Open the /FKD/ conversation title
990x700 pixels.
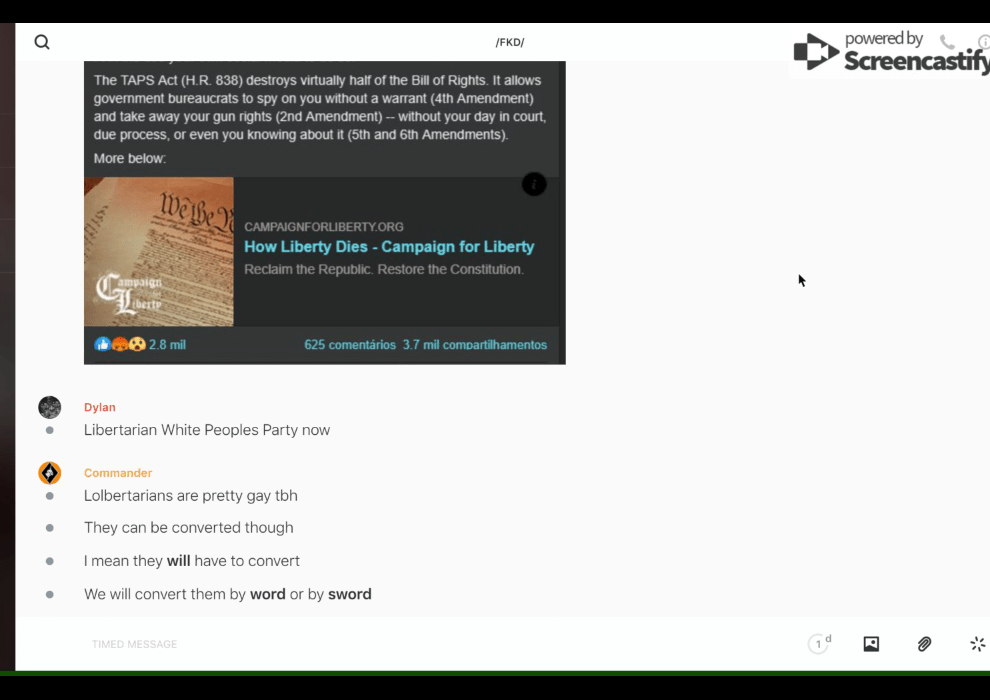pyautogui.click(x=510, y=42)
